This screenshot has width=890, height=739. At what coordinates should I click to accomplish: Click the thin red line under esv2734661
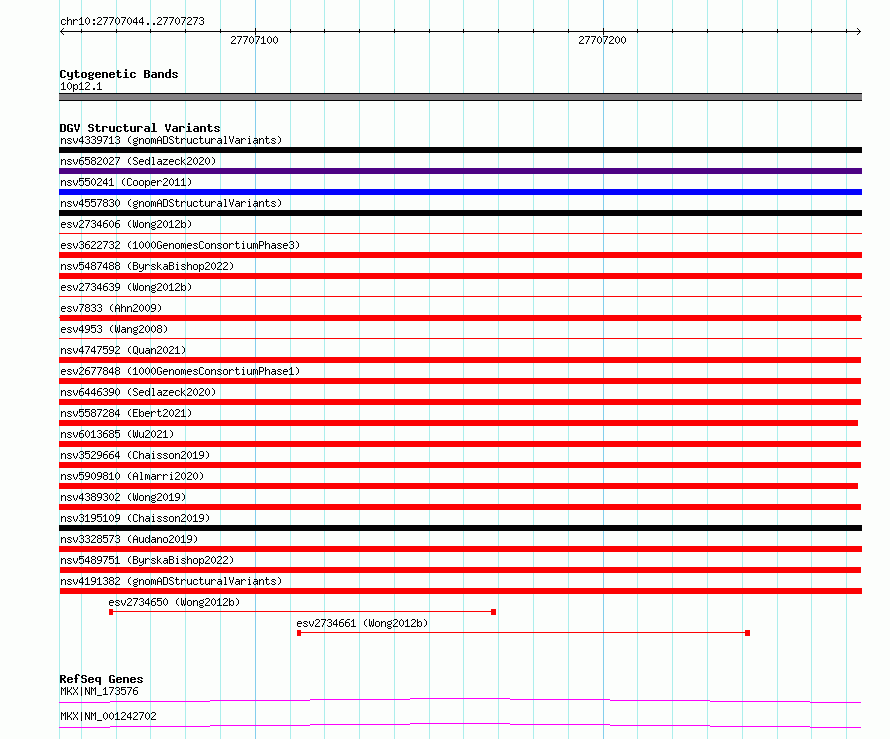[523, 633]
